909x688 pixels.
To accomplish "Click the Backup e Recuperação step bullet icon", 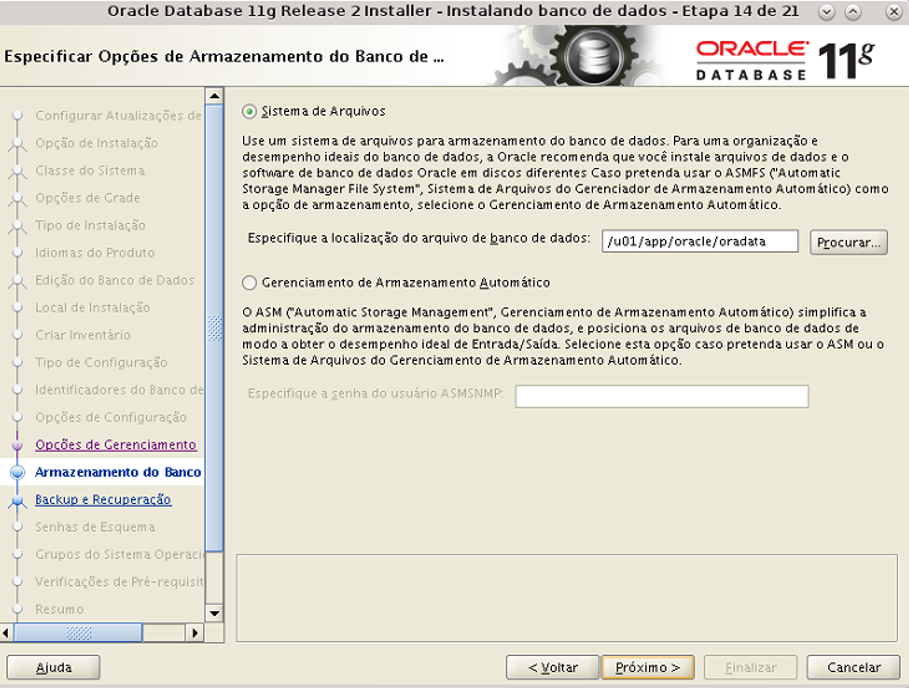I will [x=17, y=500].
